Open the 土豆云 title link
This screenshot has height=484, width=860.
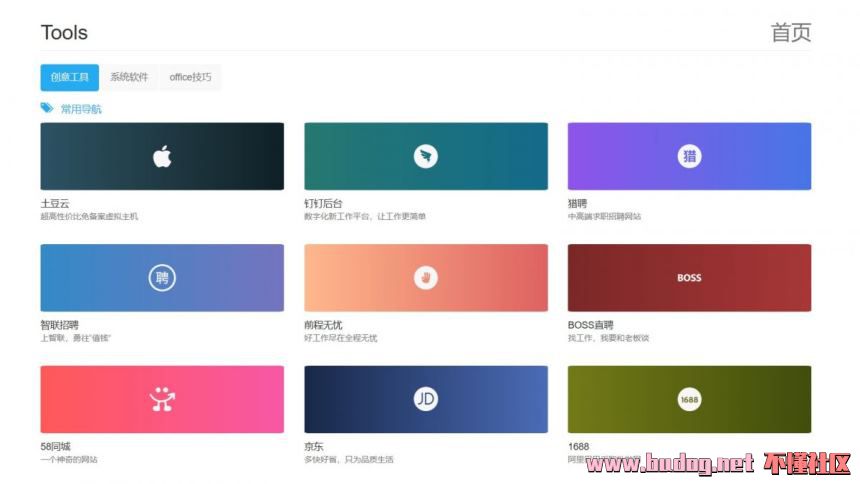coord(55,204)
